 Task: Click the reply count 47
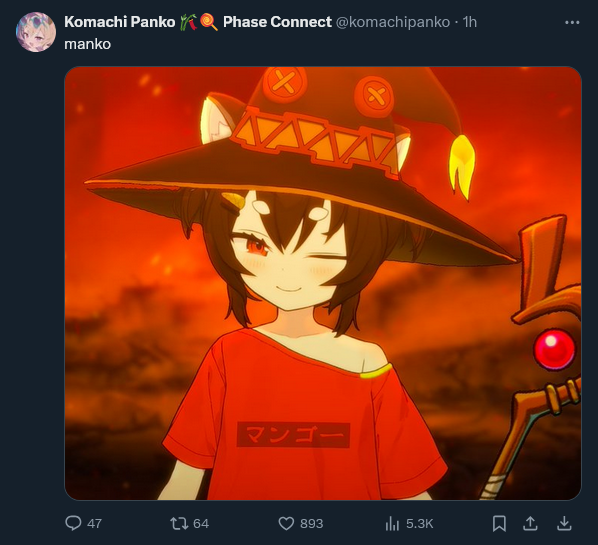(x=94, y=524)
